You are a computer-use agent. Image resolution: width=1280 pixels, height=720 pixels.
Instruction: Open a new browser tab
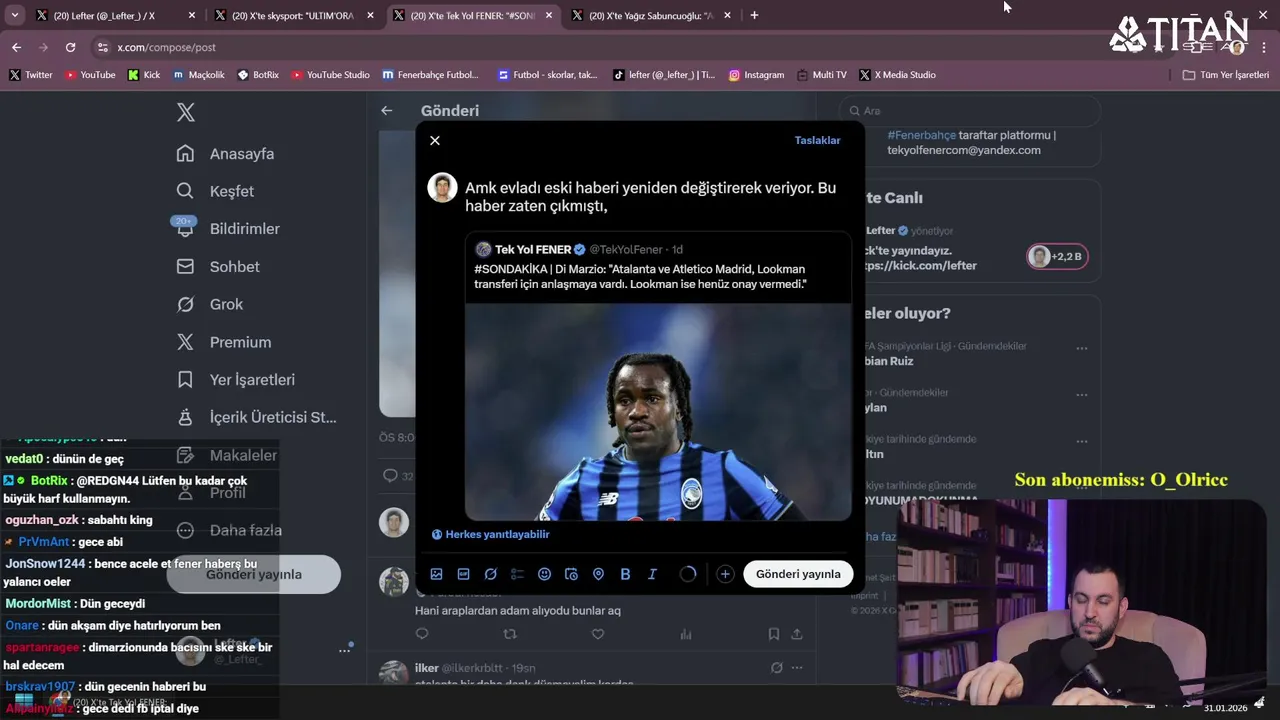pyautogui.click(x=754, y=16)
